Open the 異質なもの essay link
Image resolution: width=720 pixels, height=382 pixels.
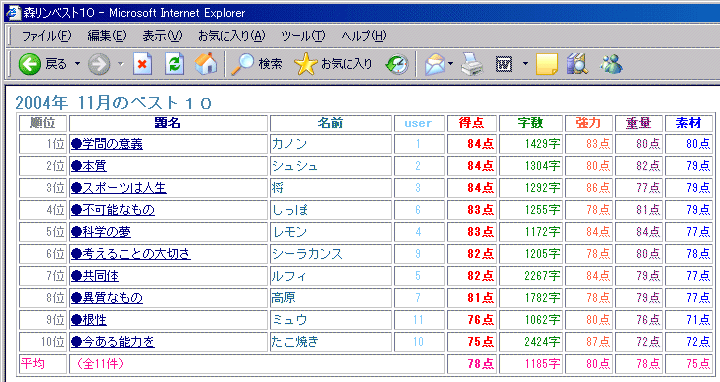[107, 298]
